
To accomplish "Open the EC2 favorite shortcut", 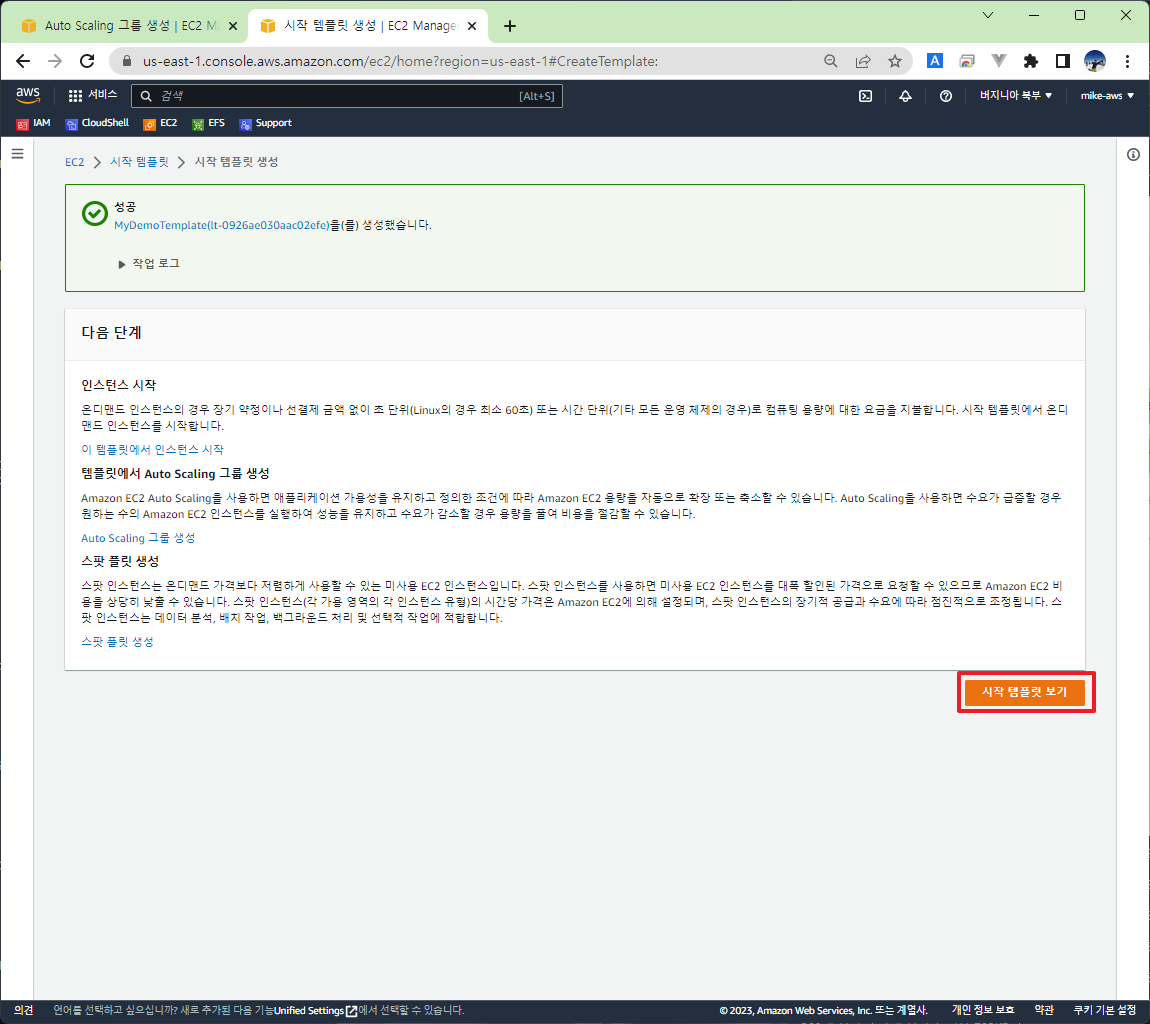I will [161, 123].
